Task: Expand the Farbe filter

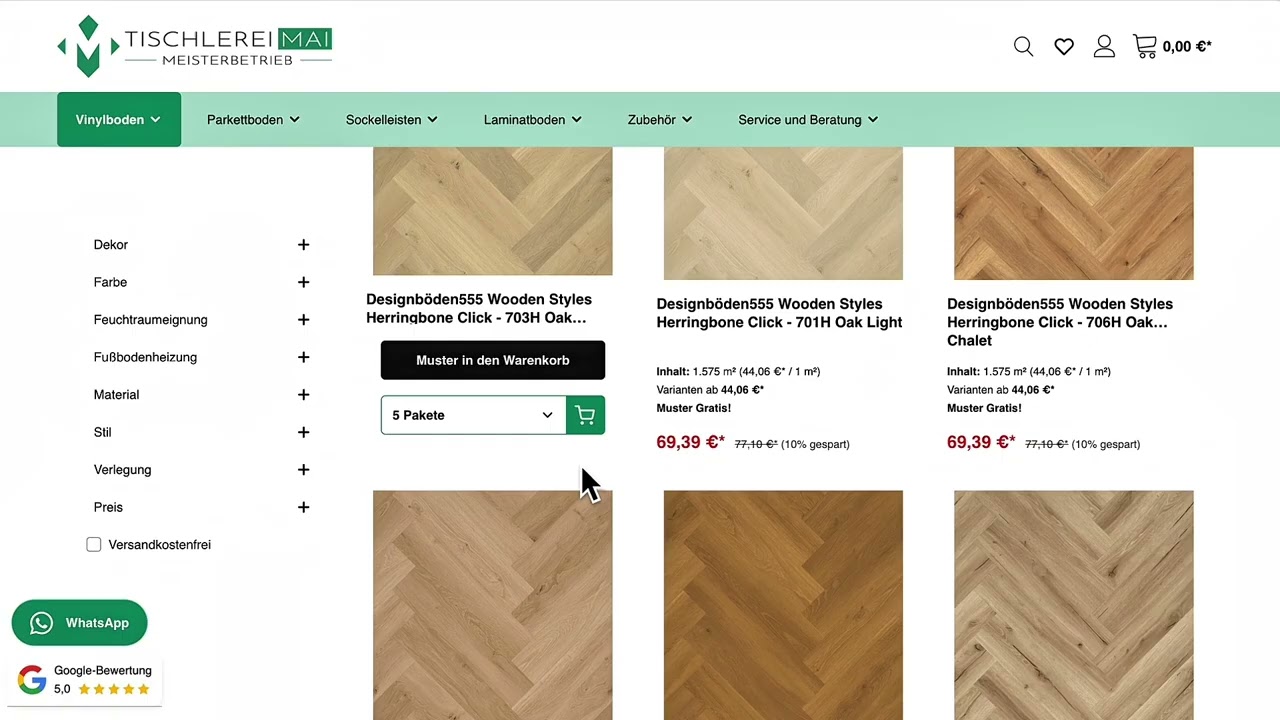Action: [x=303, y=282]
